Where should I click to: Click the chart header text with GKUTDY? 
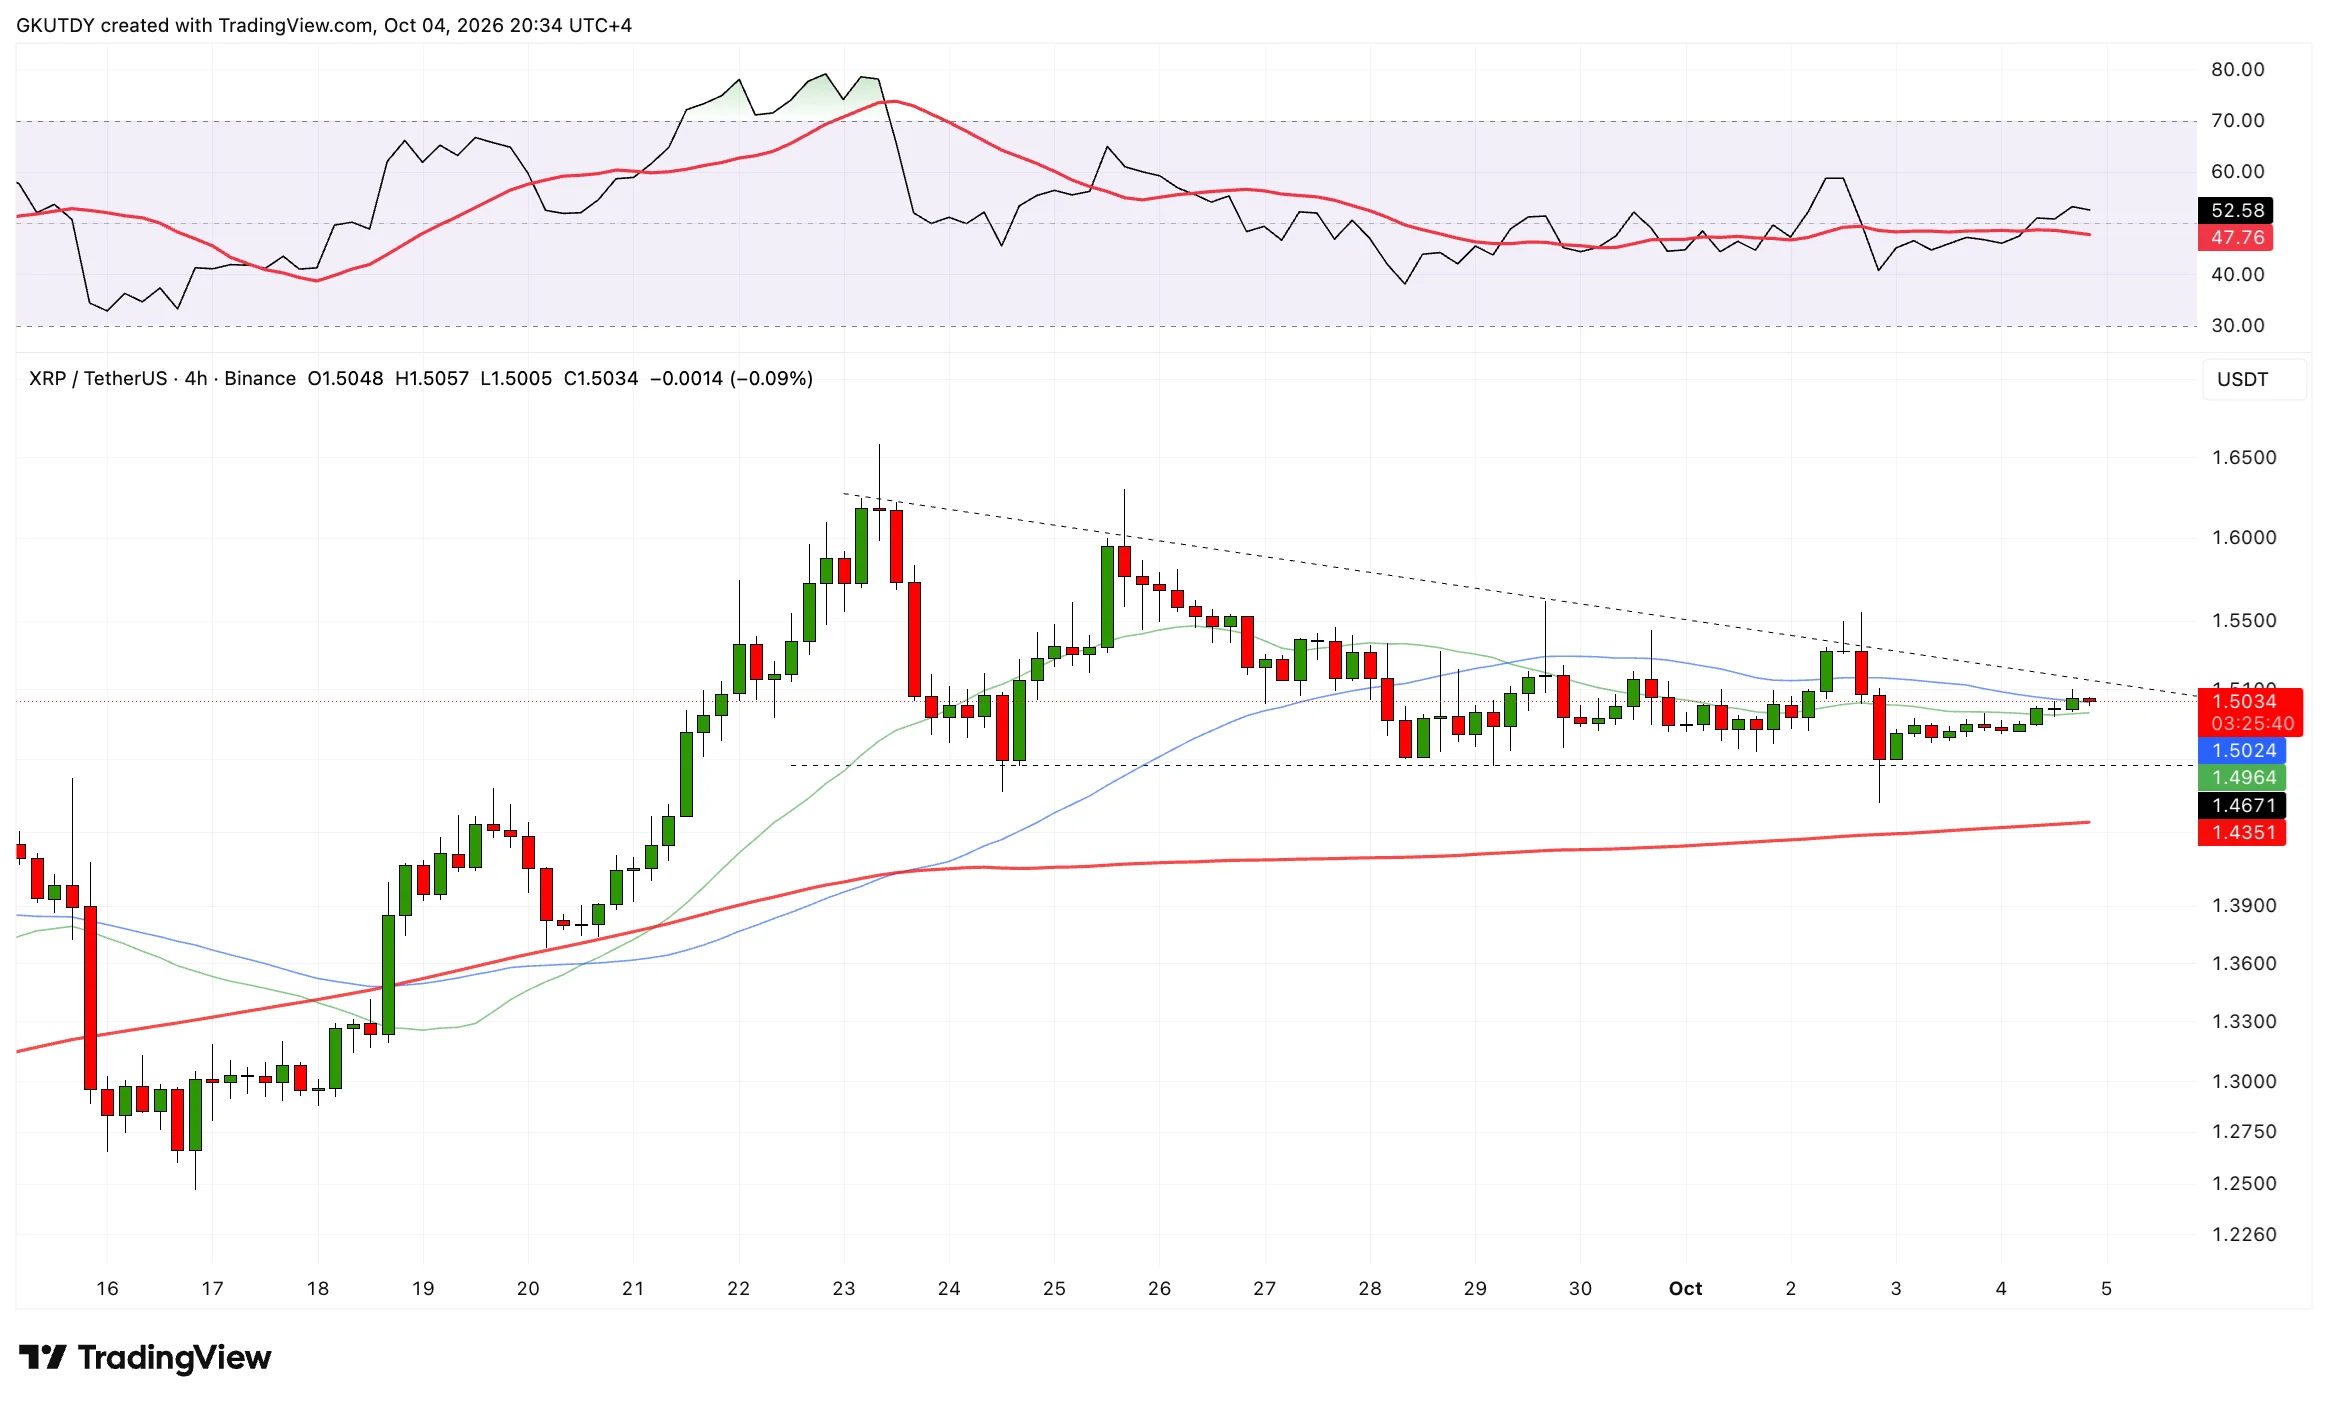[324, 25]
